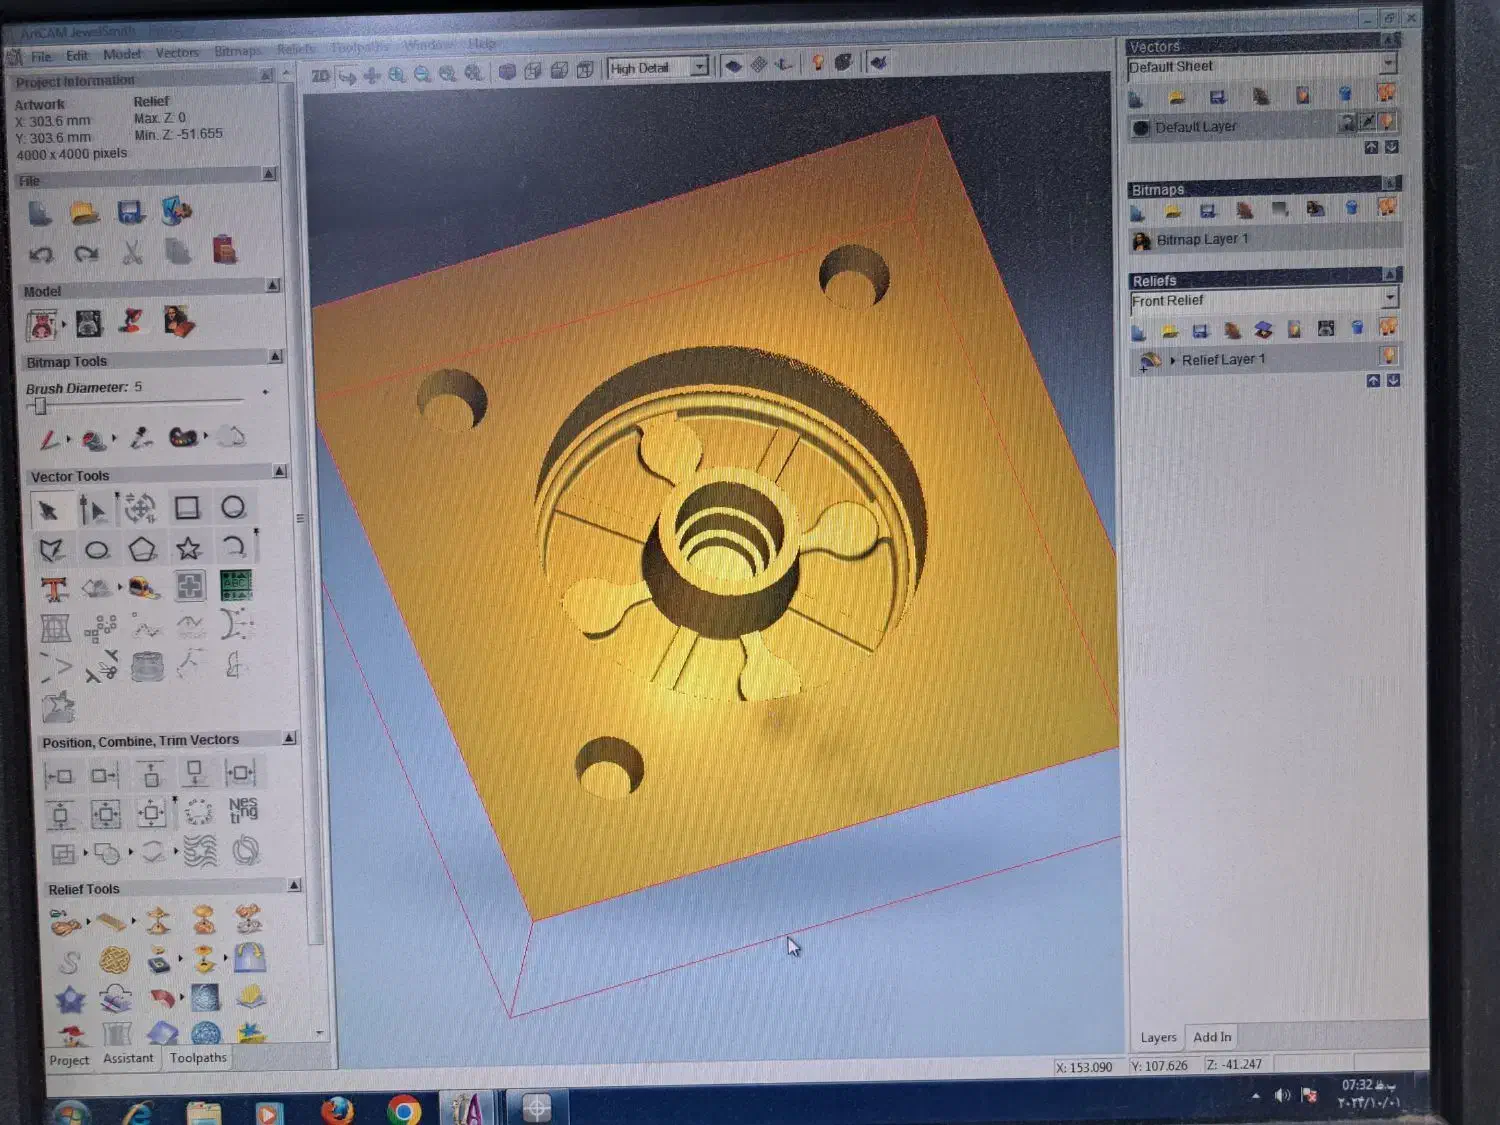Select the Create Star vector tool
Viewport: 1500px width, 1125px height.
click(x=188, y=548)
